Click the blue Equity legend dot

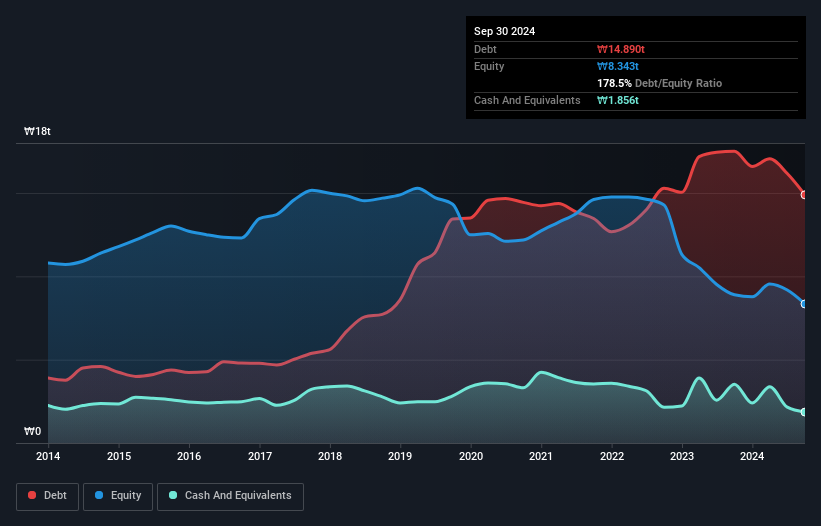(x=99, y=495)
